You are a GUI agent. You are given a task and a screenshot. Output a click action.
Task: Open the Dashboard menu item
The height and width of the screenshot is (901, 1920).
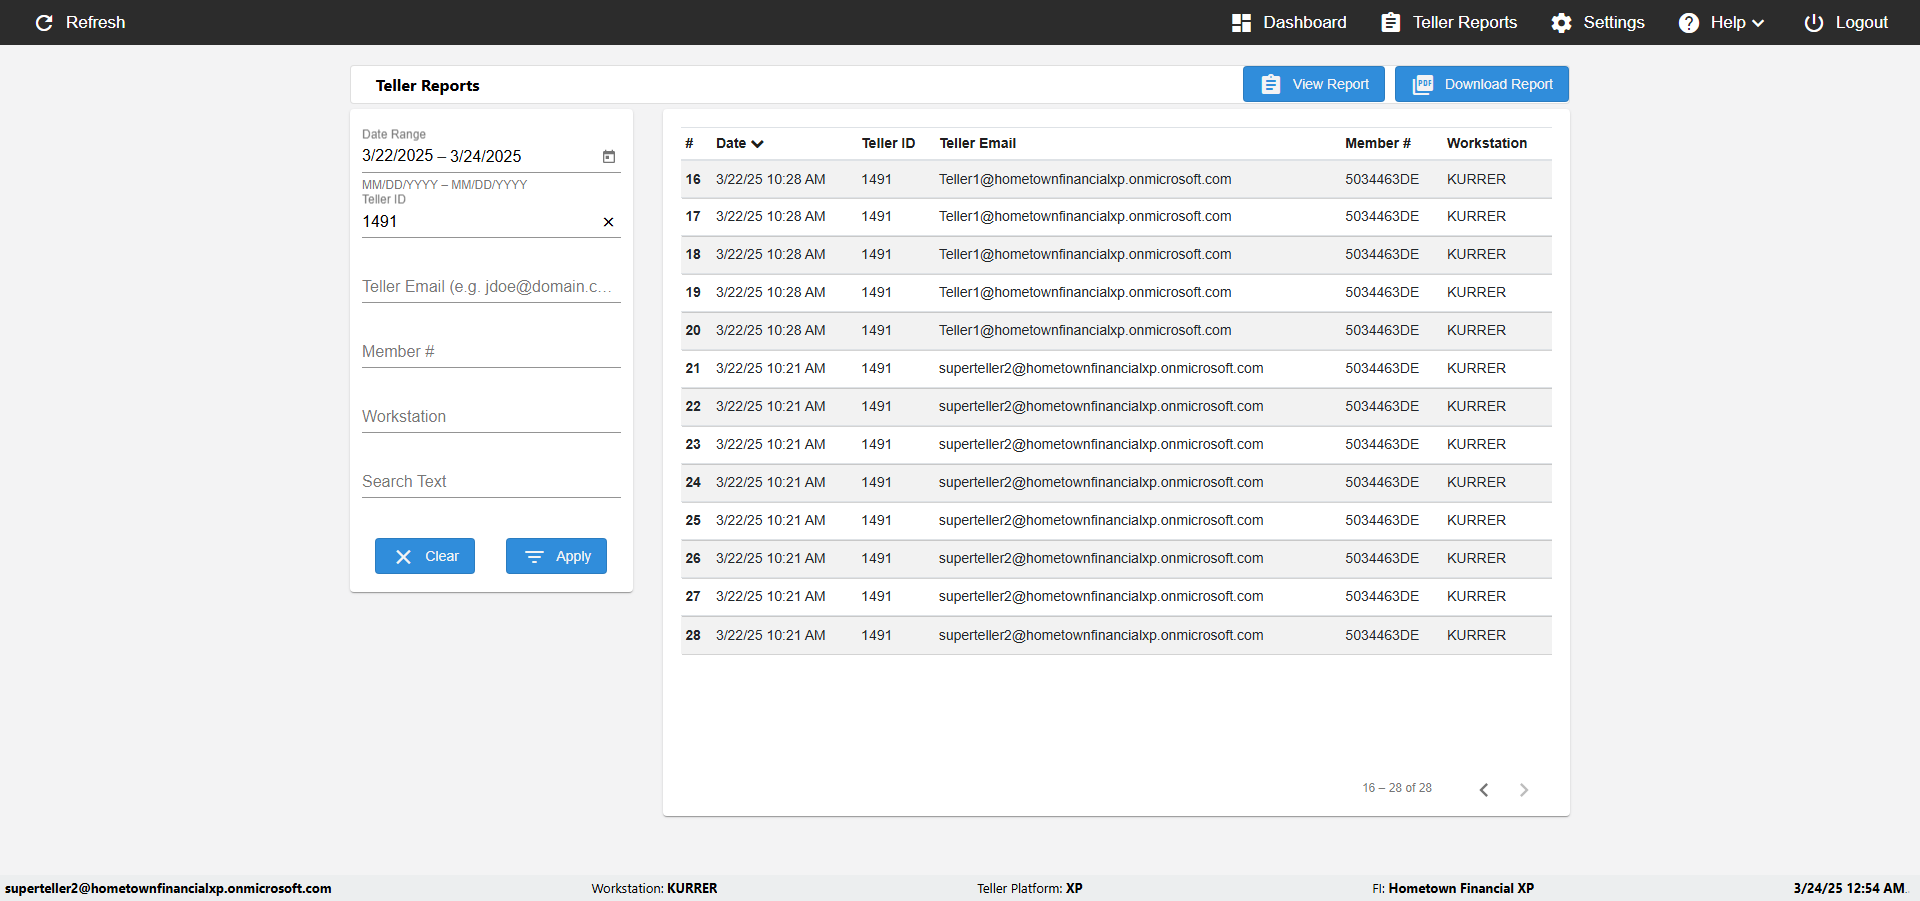[x=1289, y=23]
